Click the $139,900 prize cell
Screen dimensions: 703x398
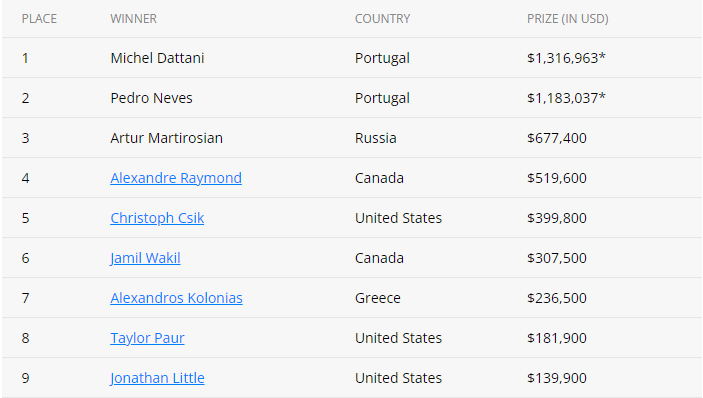[x=557, y=378]
